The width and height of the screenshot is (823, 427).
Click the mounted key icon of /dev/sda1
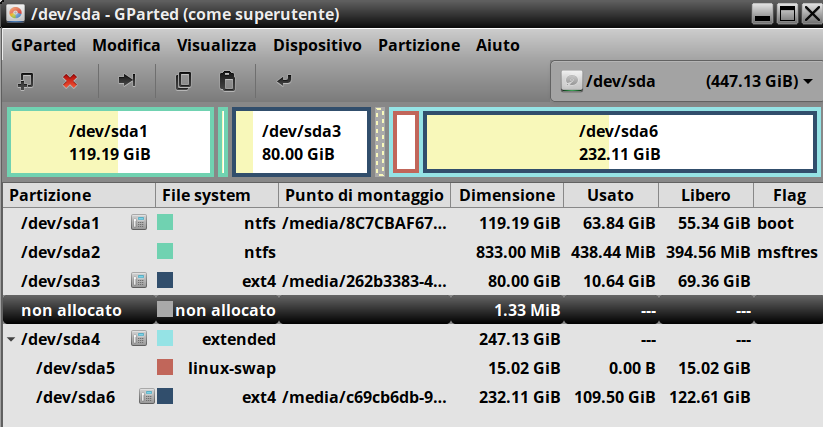click(x=139, y=222)
